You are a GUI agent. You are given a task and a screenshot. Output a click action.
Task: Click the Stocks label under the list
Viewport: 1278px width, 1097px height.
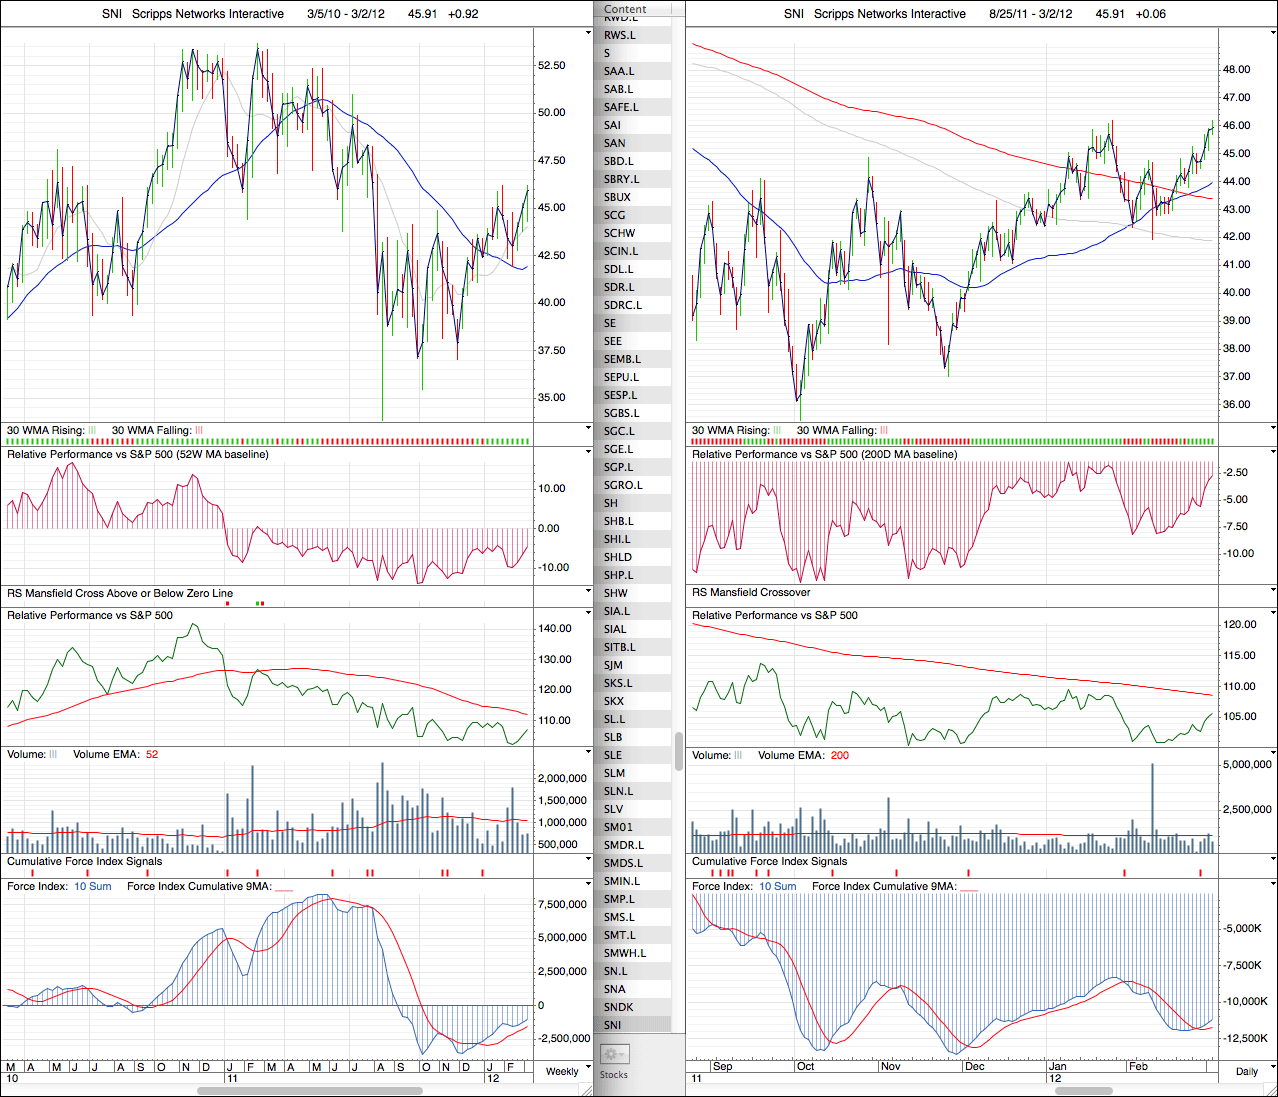pos(614,1075)
